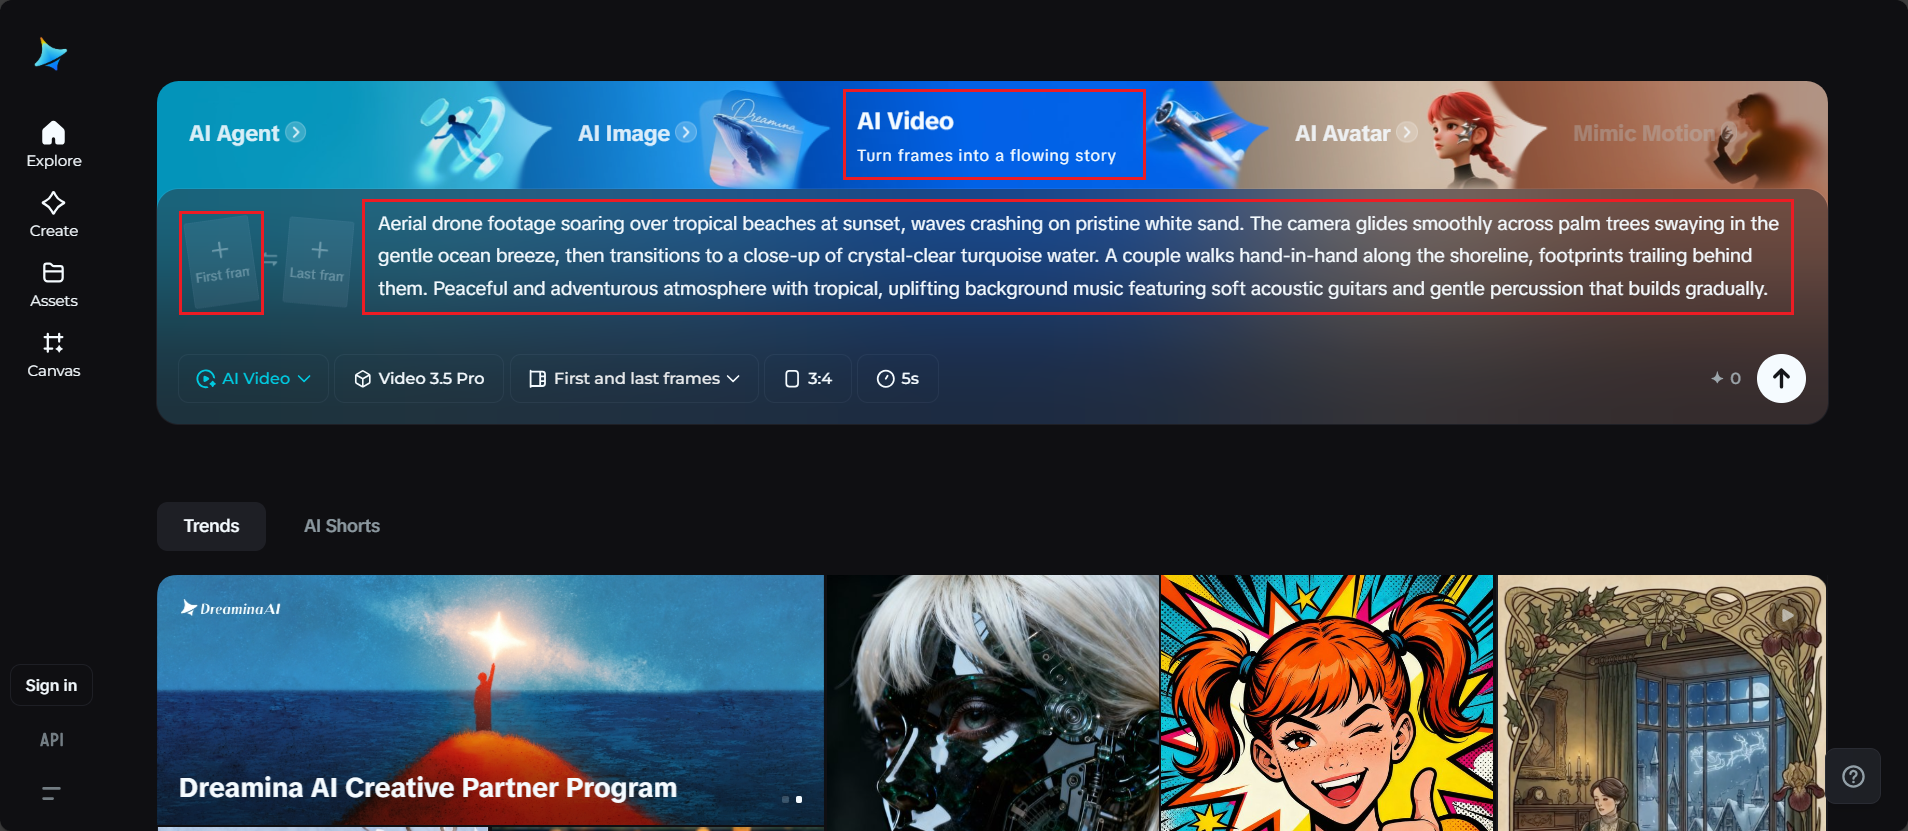This screenshot has width=1908, height=831.
Task: Open the Create section
Action: pos(54,215)
